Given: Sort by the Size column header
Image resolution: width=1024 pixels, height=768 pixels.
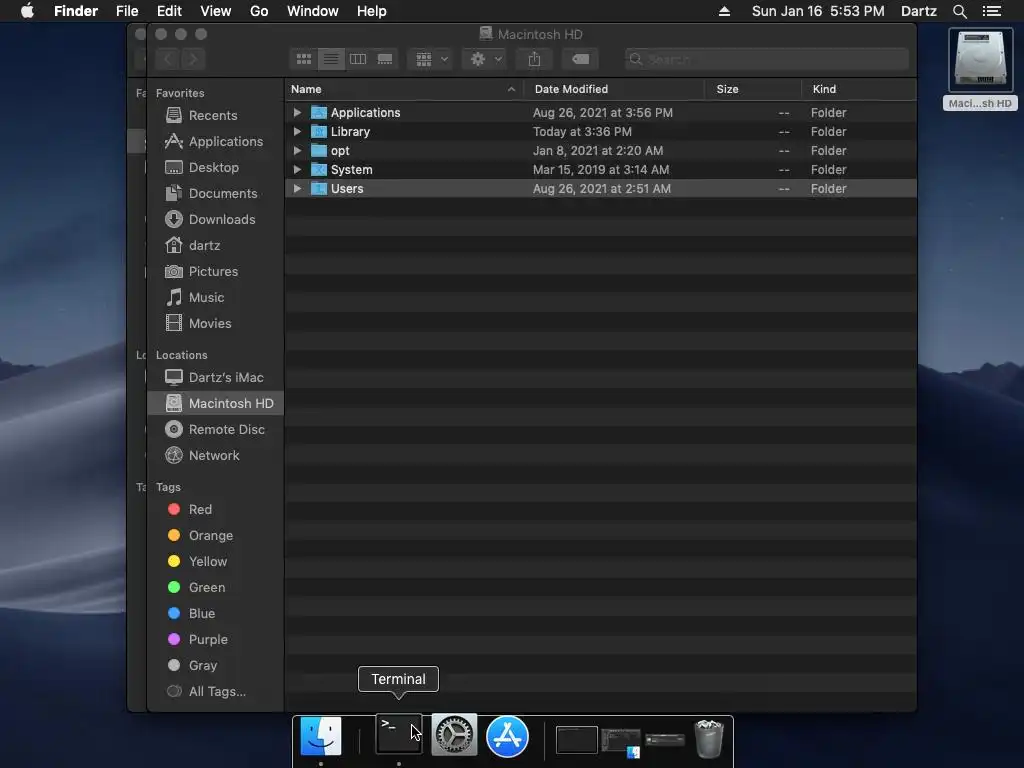Looking at the screenshot, I should point(753,89).
